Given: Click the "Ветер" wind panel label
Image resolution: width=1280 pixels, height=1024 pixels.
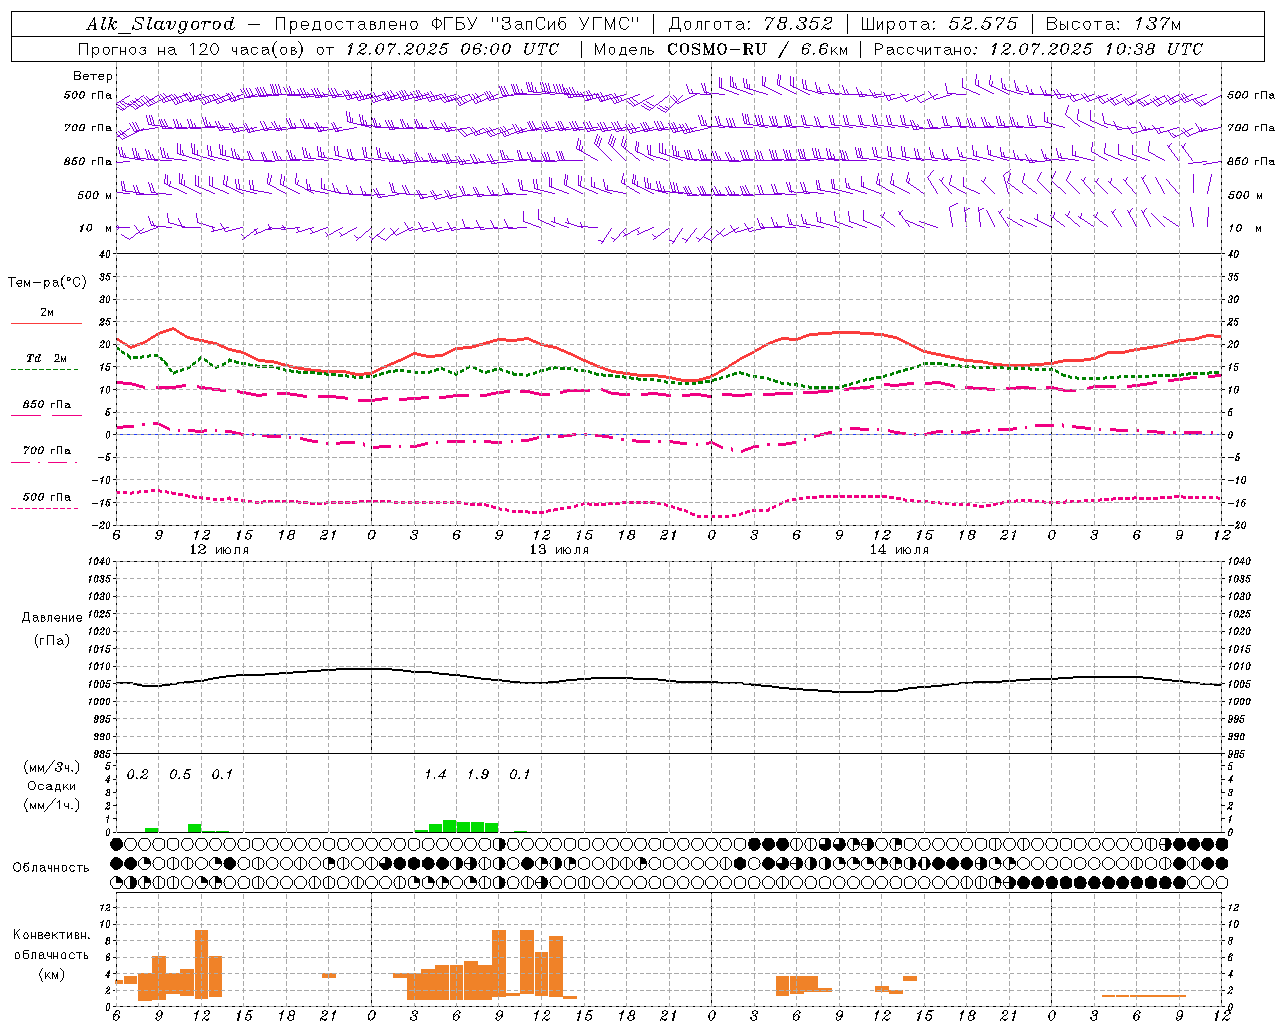Looking at the screenshot, I should [93, 76].
